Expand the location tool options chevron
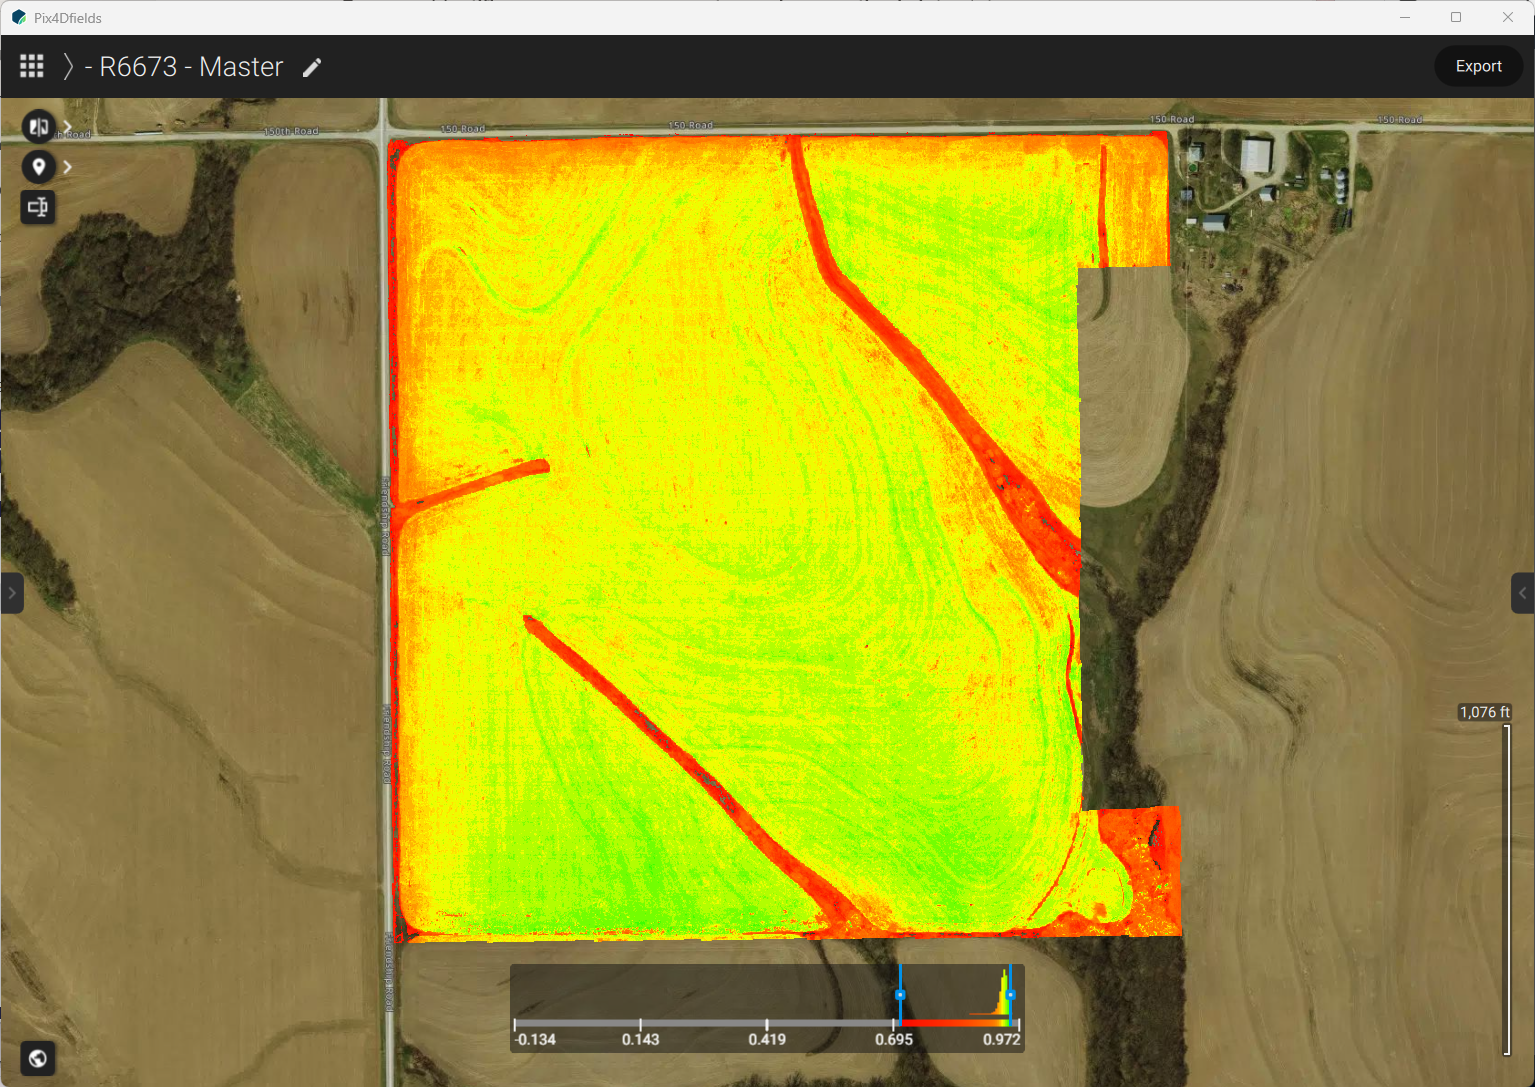This screenshot has width=1535, height=1087. pos(67,166)
